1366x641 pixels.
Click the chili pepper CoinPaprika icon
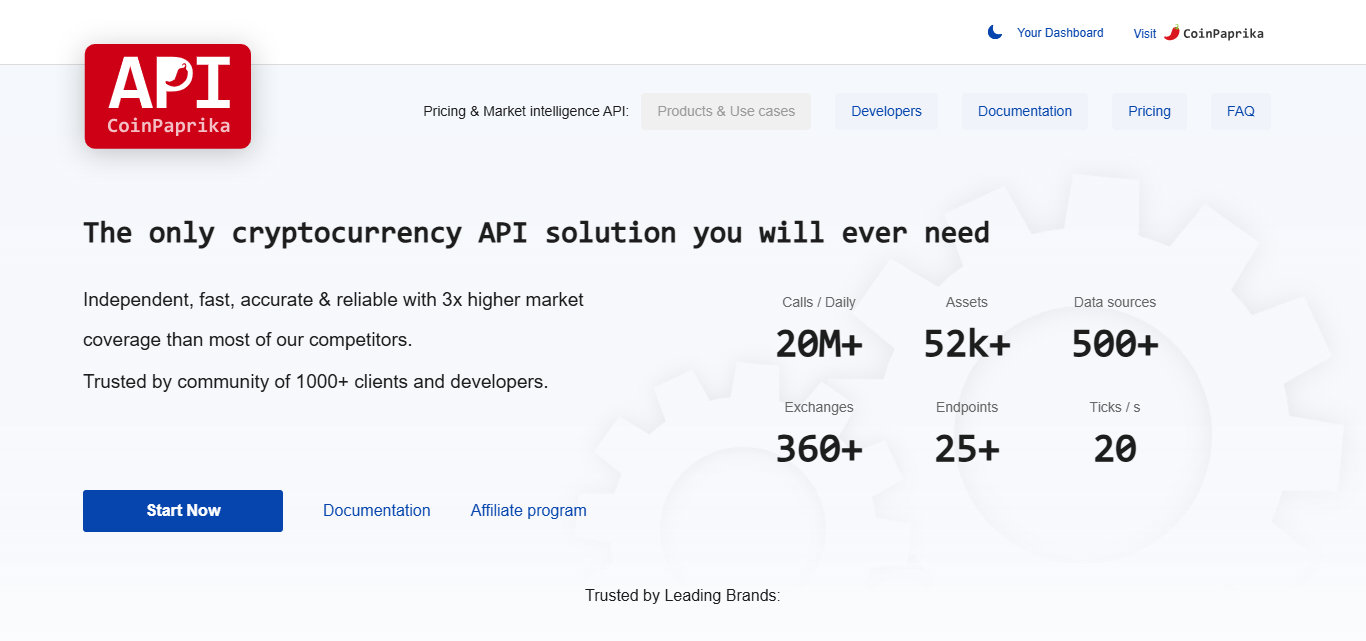click(1171, 33)
